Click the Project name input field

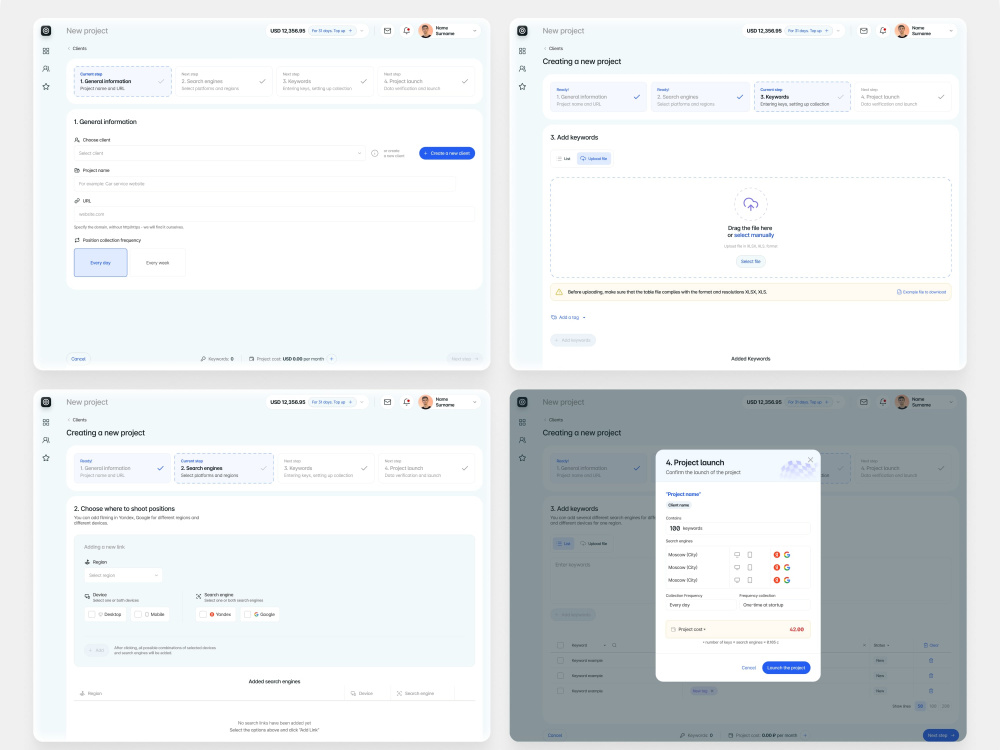tap(265, 184)
